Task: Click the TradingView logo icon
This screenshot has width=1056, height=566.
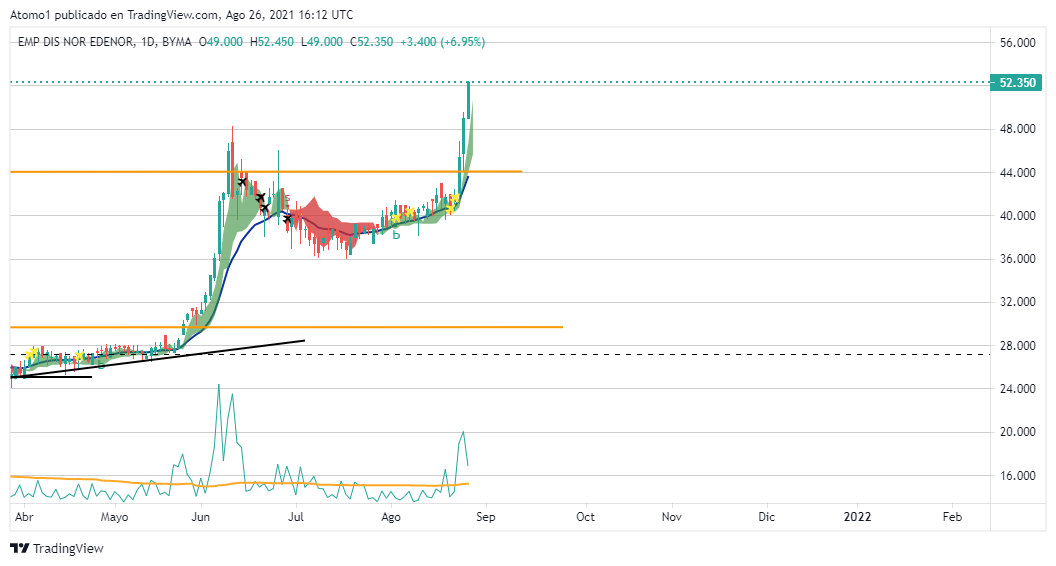Action: [19, 548]
